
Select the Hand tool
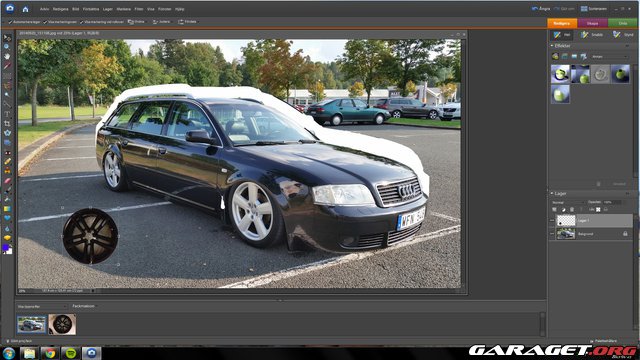[7, 56]
